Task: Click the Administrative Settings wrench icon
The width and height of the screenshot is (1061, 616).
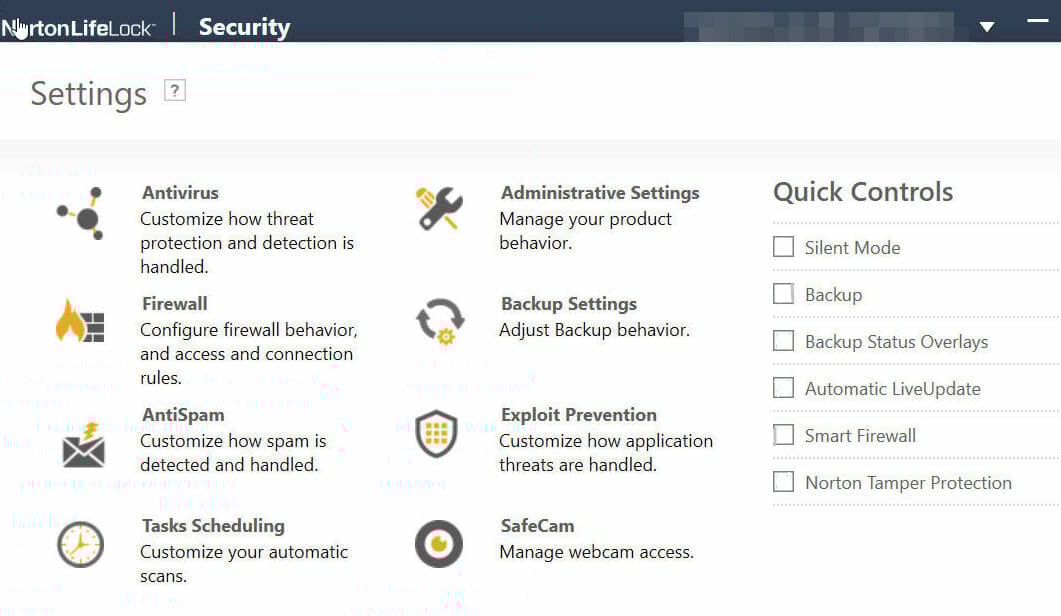Action: pyautogui.click(x=439, y=208)
